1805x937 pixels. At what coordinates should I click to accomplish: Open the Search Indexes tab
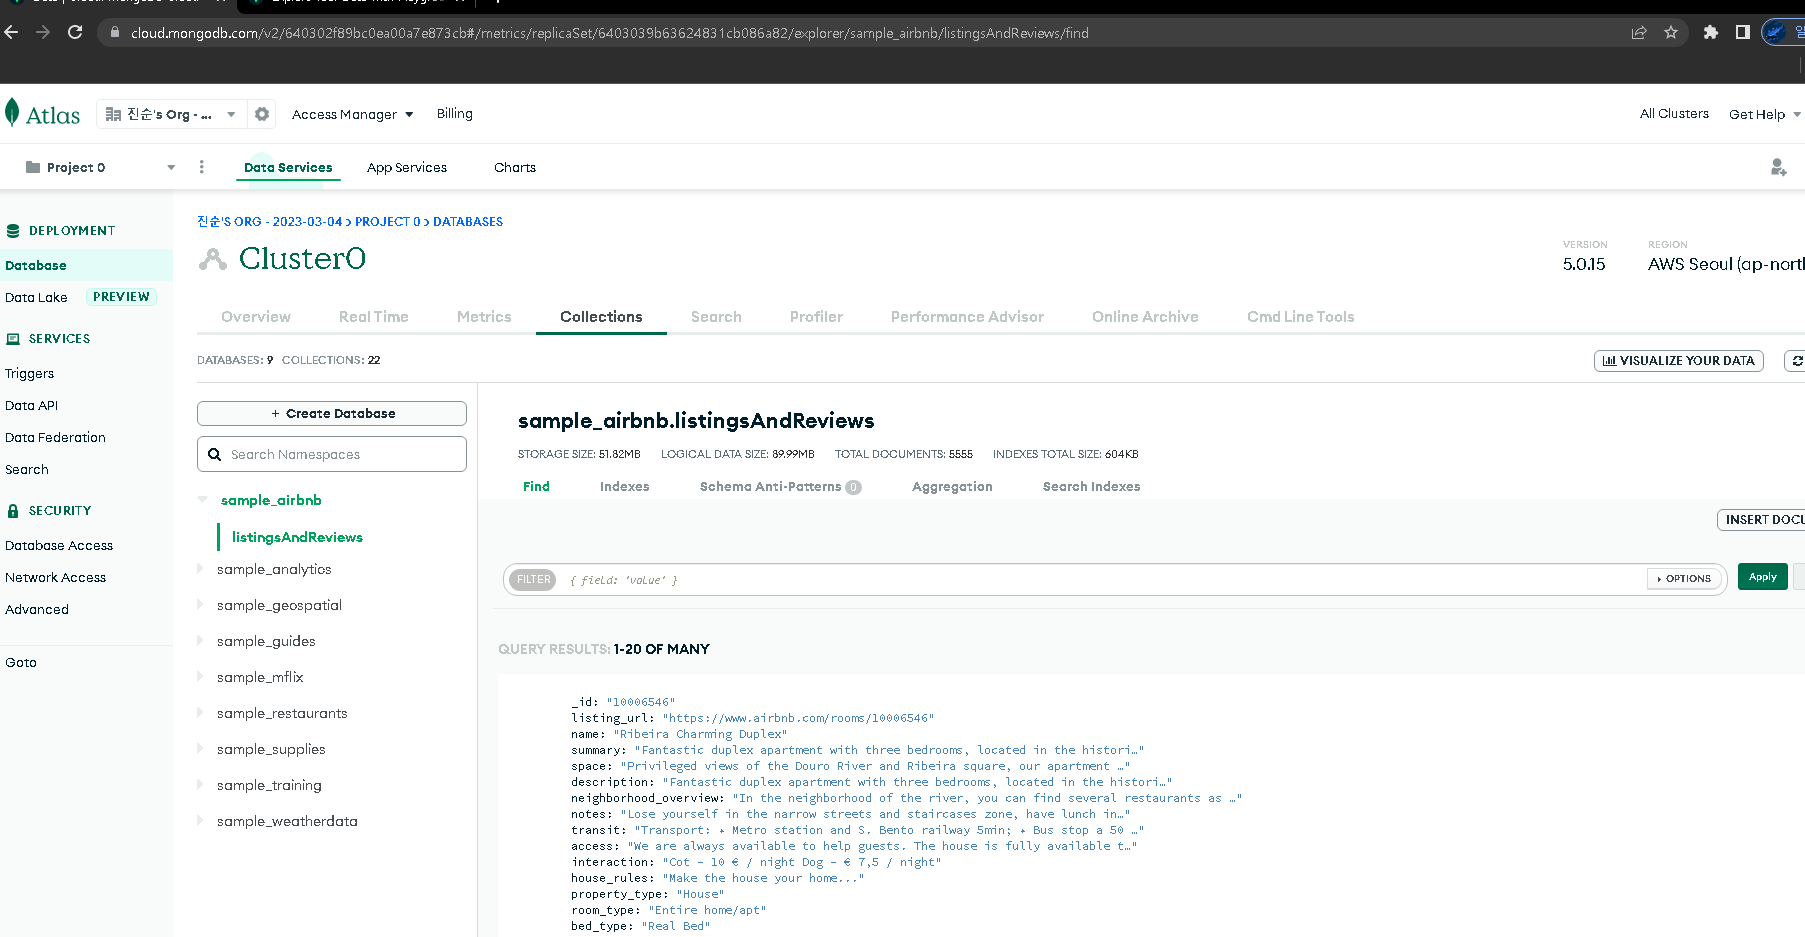pos(1091,487)
